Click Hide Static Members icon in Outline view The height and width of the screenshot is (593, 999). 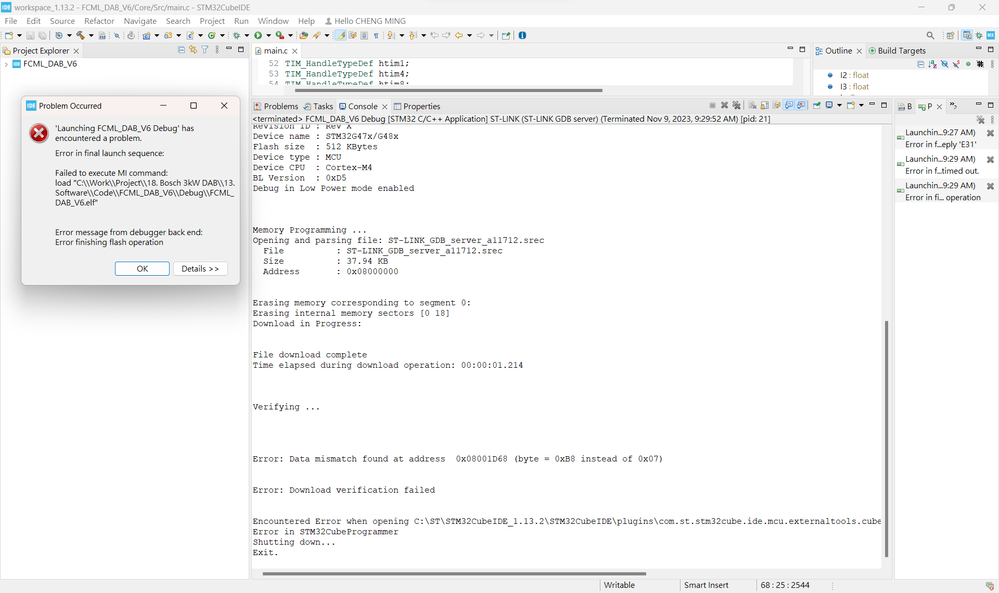(956, 64)
